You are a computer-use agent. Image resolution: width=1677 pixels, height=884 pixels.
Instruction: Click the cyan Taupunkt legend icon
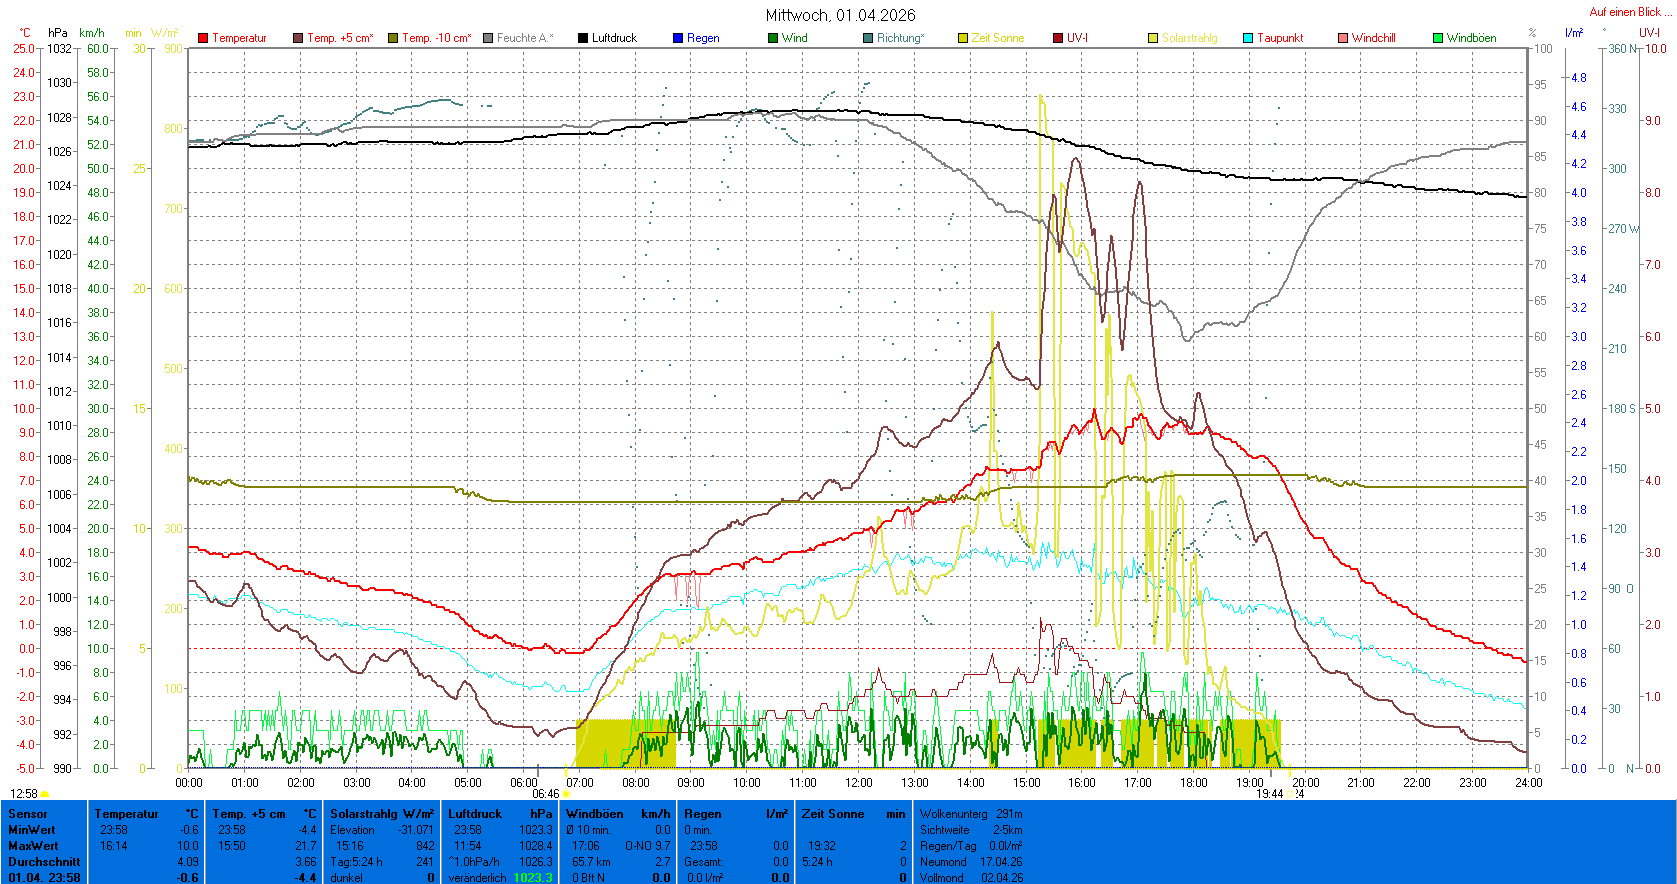click(1248, 38)
